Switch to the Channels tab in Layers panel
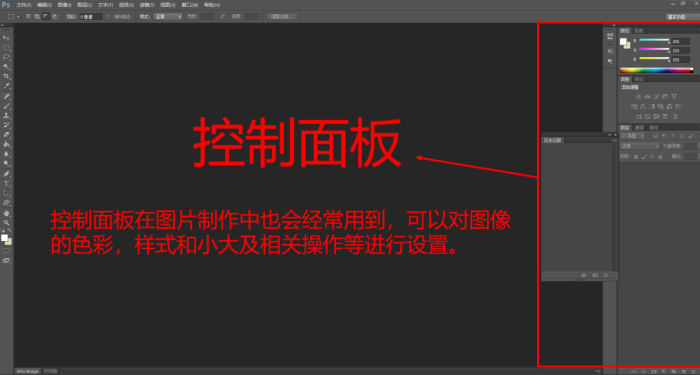 pyautogui.click(x=639, y=128)
